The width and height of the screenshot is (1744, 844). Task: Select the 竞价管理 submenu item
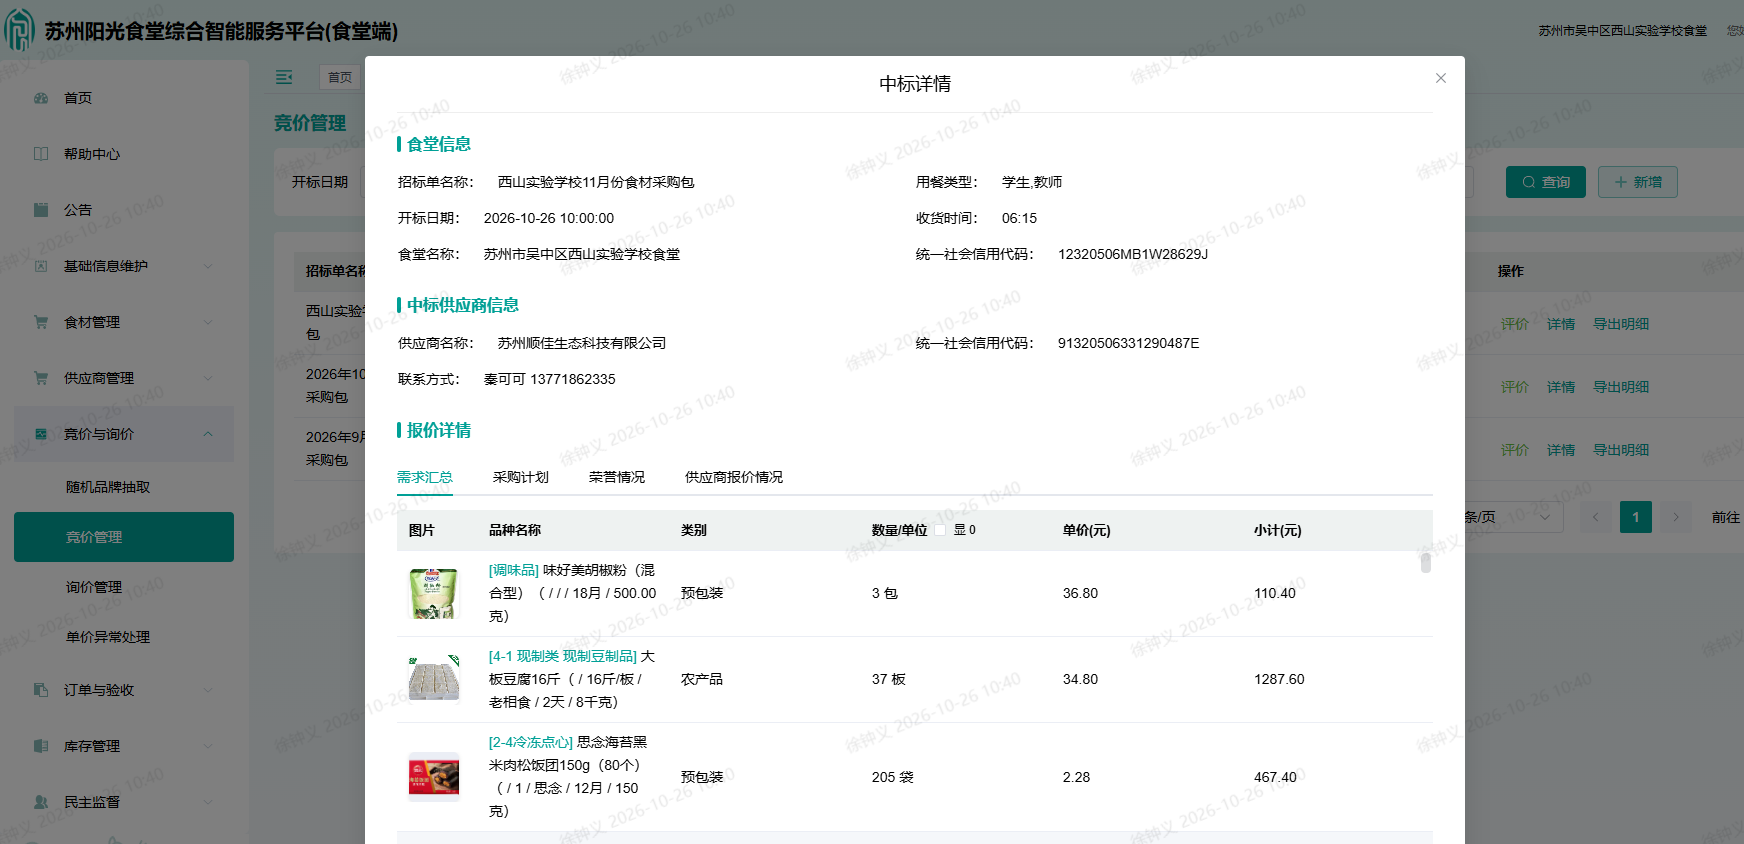(x=124, y=537)
